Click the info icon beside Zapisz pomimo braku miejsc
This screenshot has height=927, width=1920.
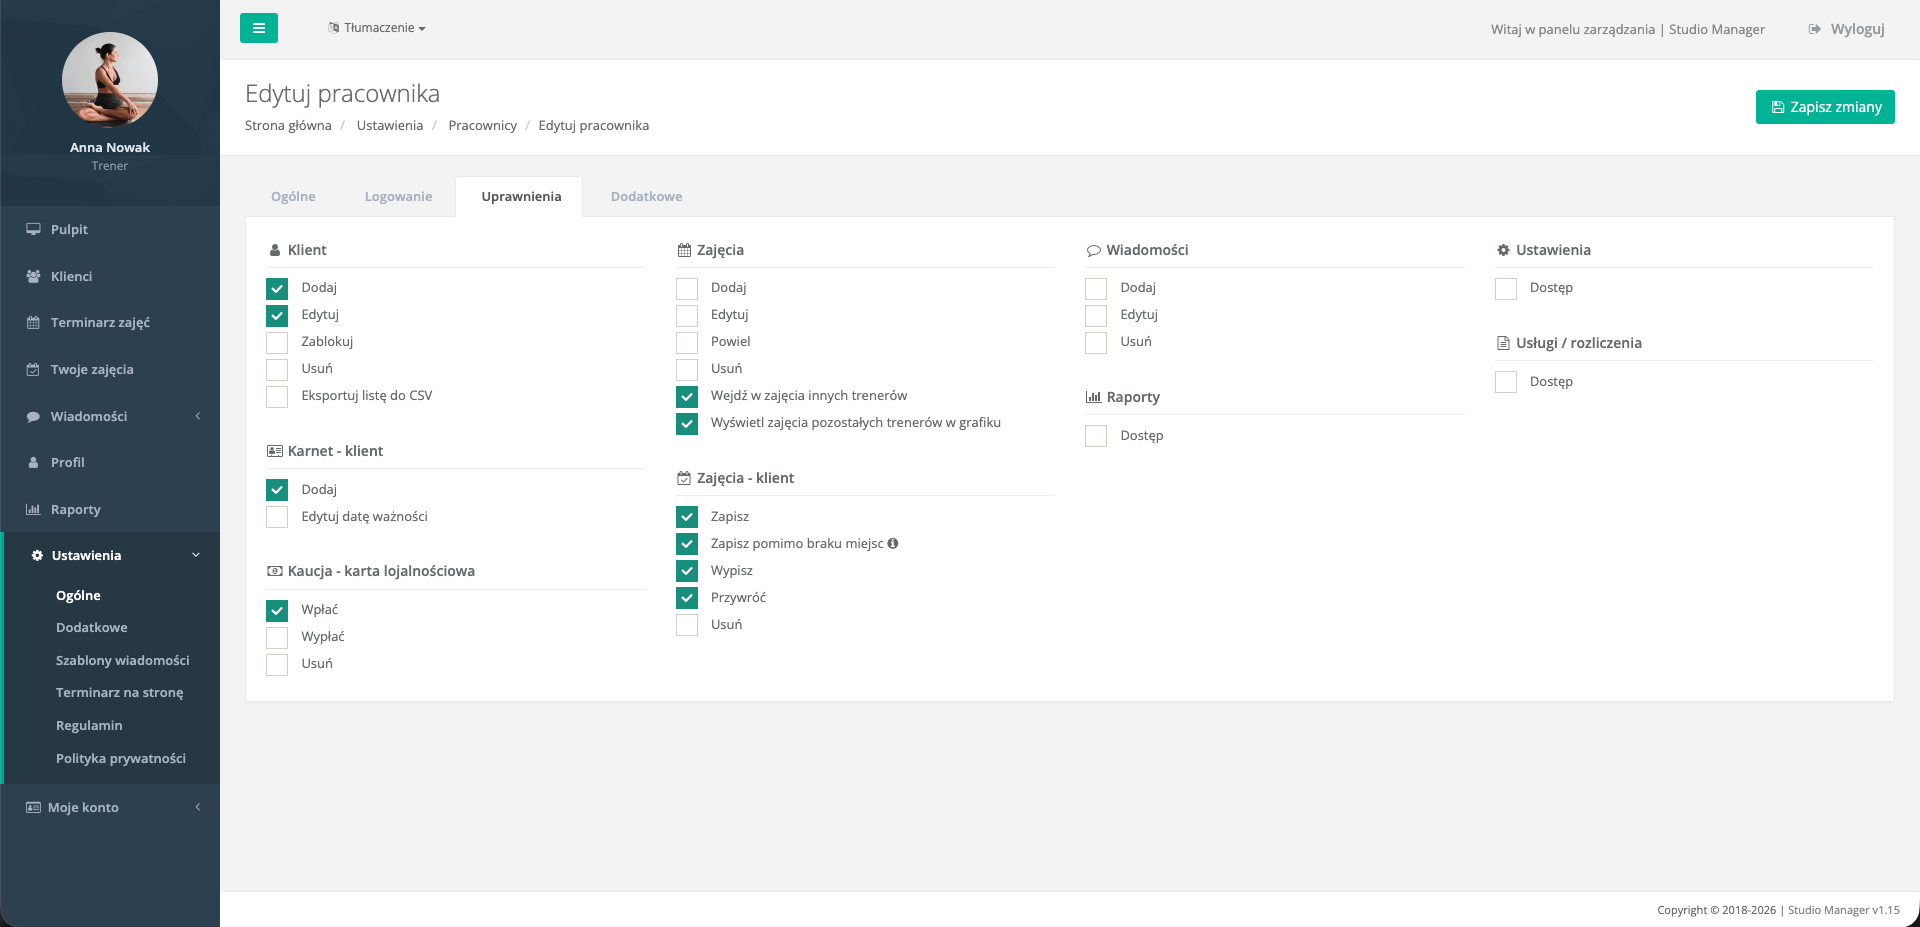893,543
